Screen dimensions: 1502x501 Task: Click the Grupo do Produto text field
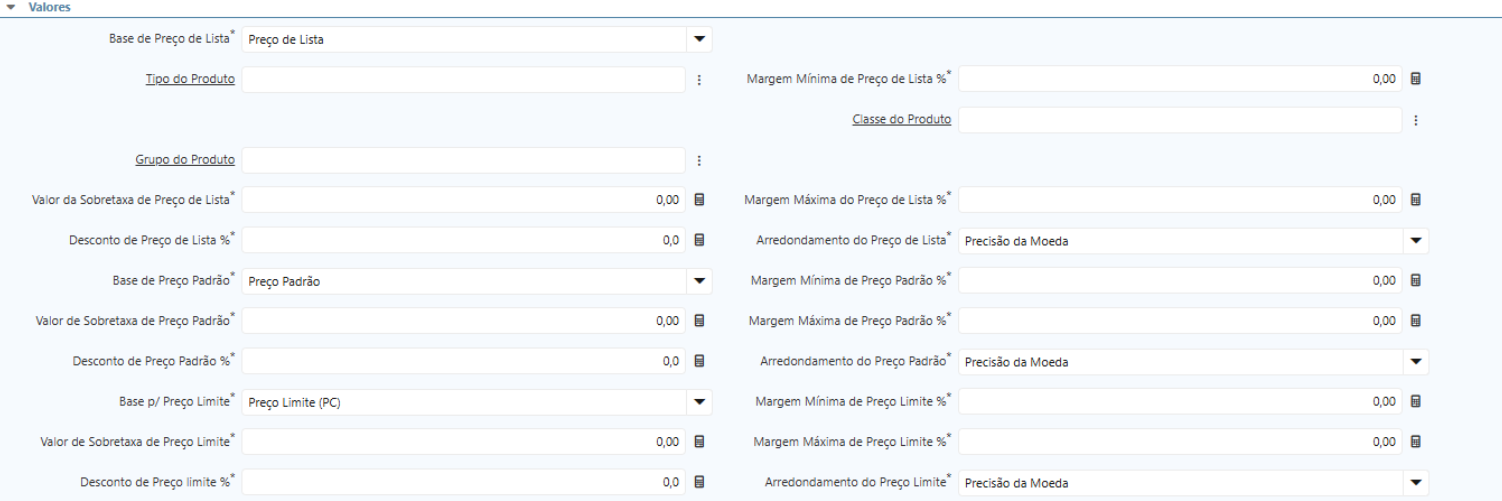coord(463,160)
